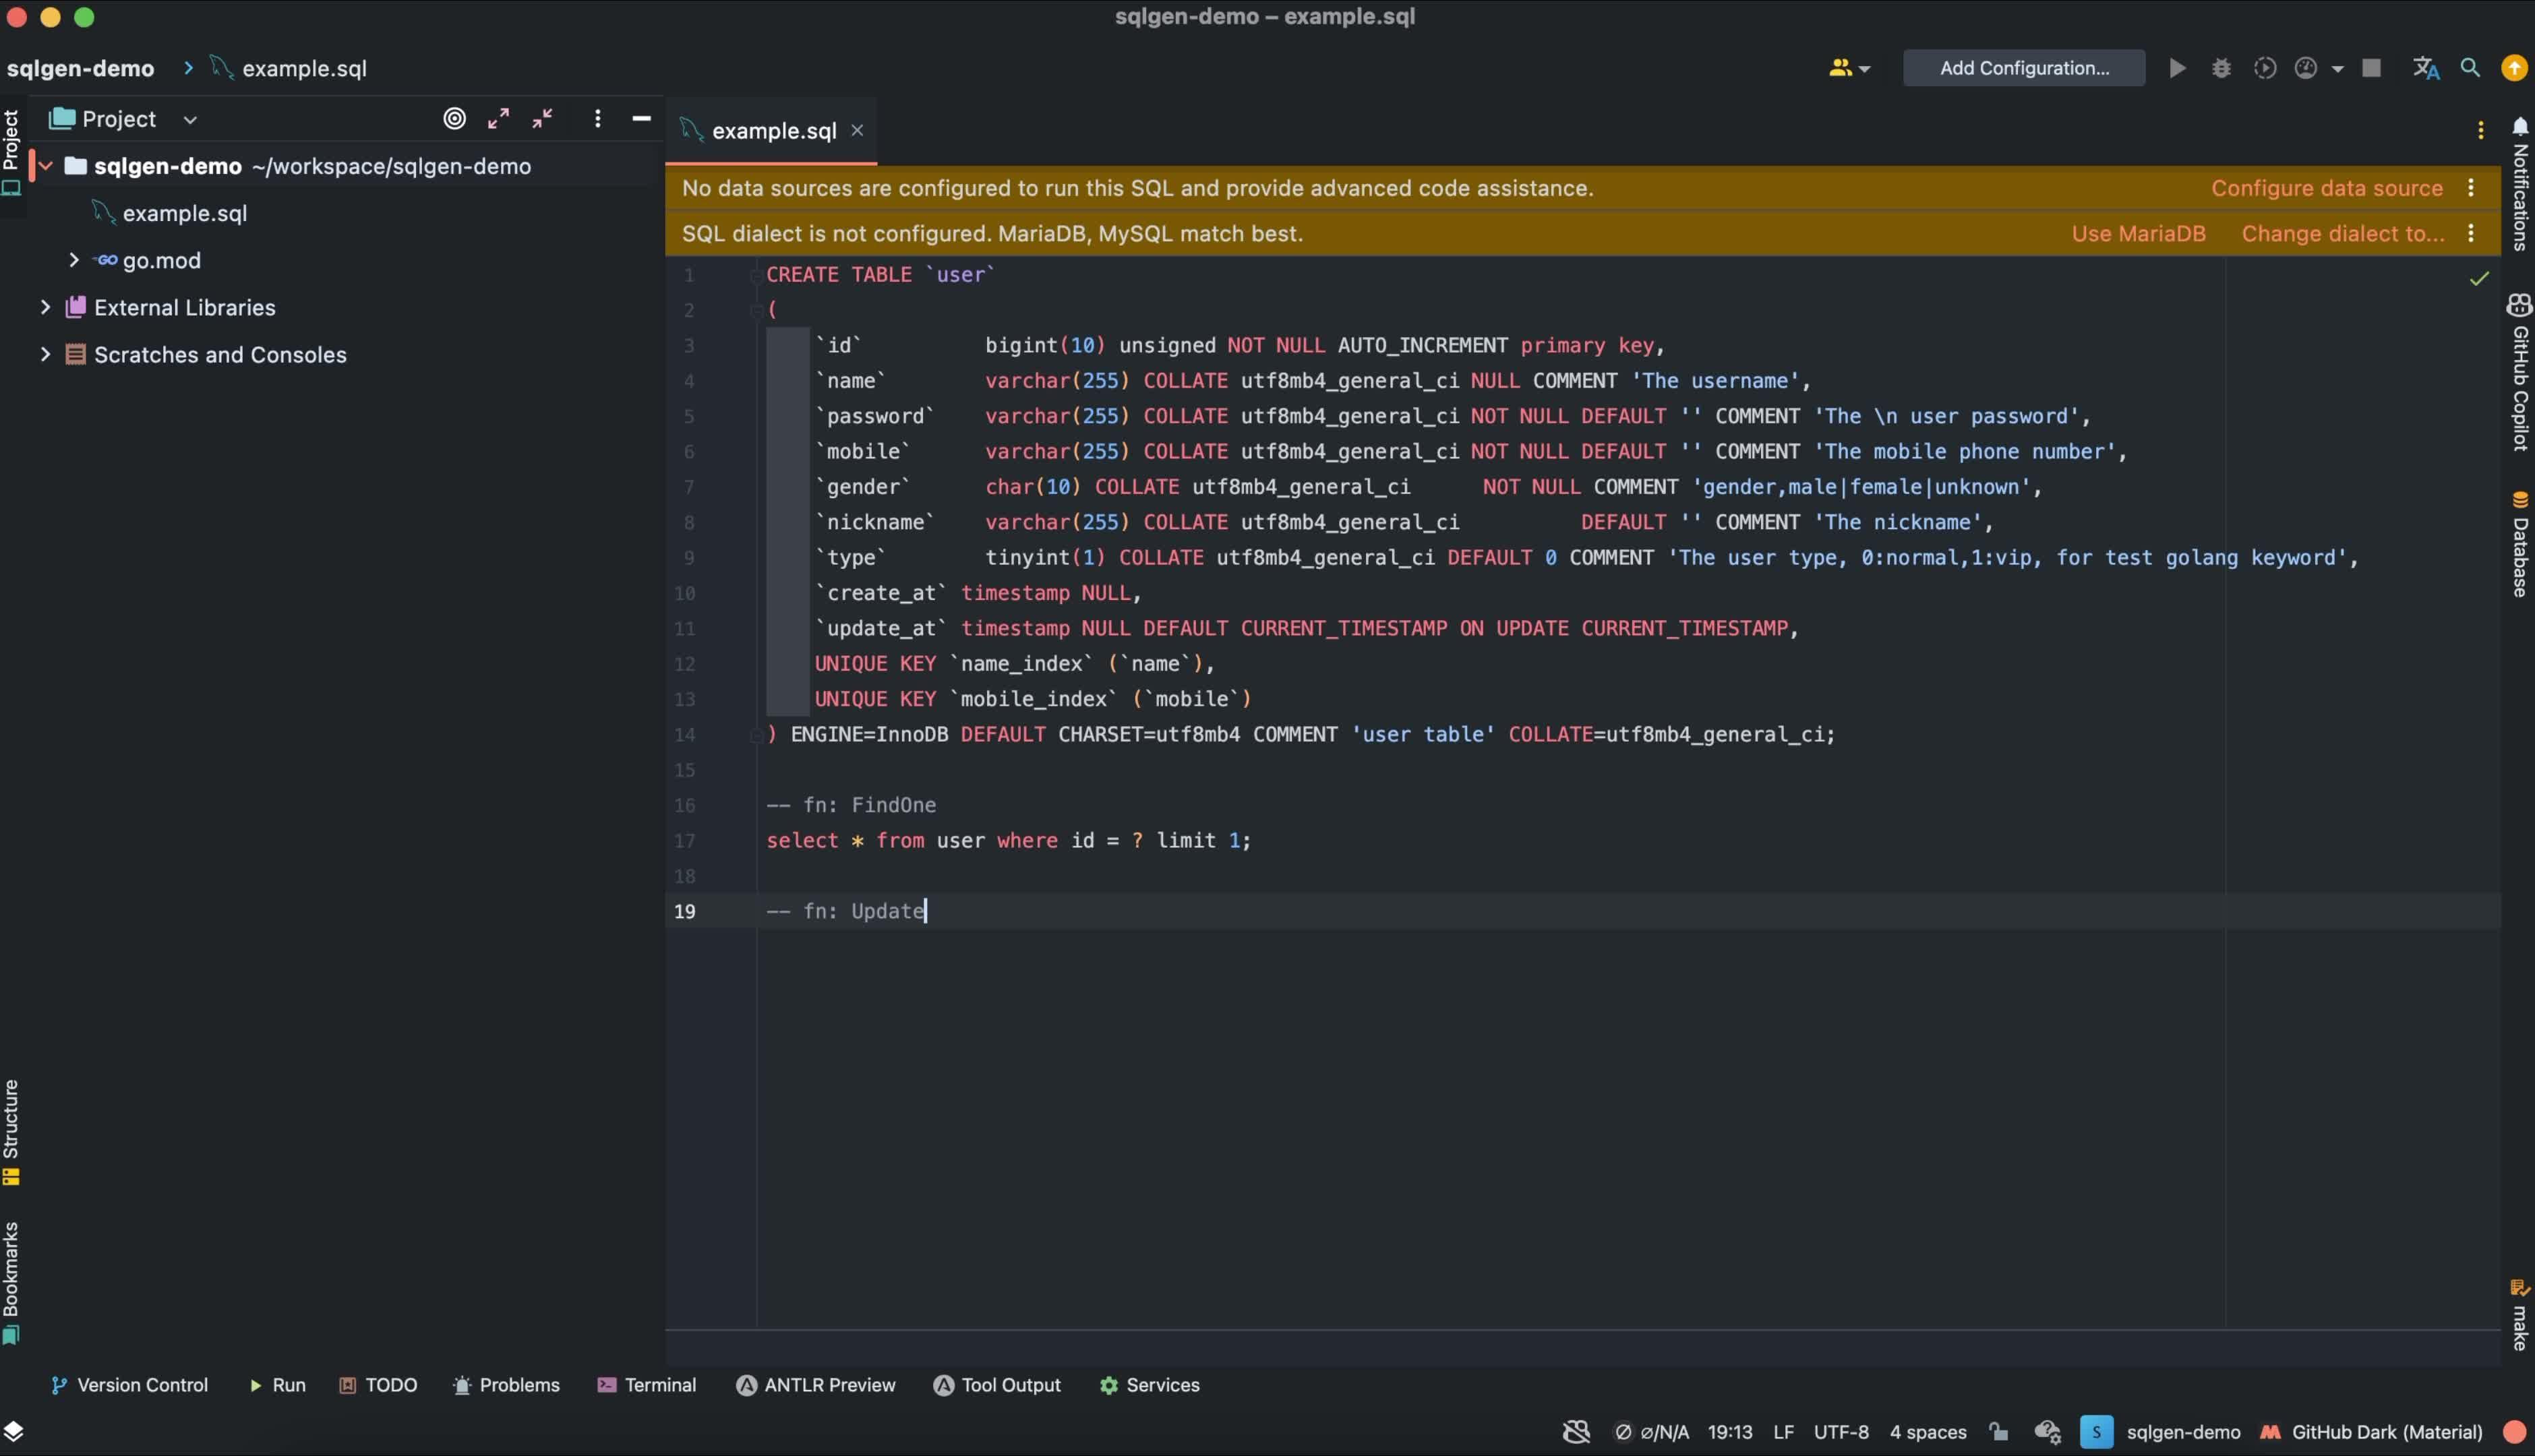This screenshot has width=2535, height=1456.
Task: Click the Select Opened File target icon
Action: [454, 119]
